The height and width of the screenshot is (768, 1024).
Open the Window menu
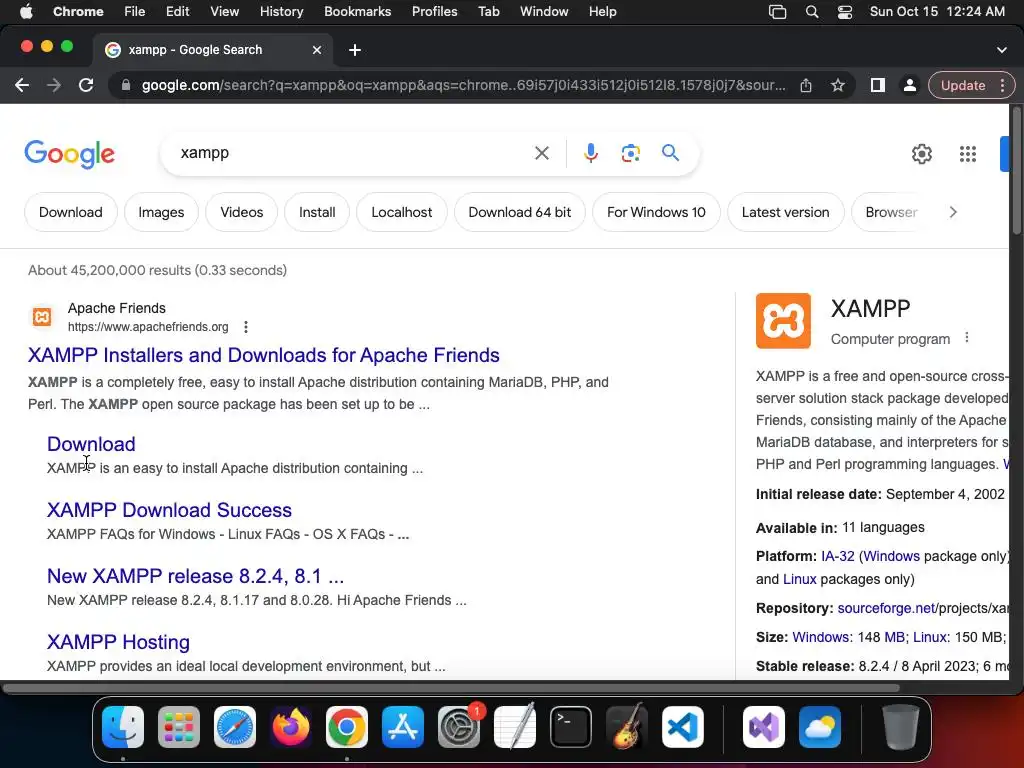pyautogui.click(x=544, y=12)
